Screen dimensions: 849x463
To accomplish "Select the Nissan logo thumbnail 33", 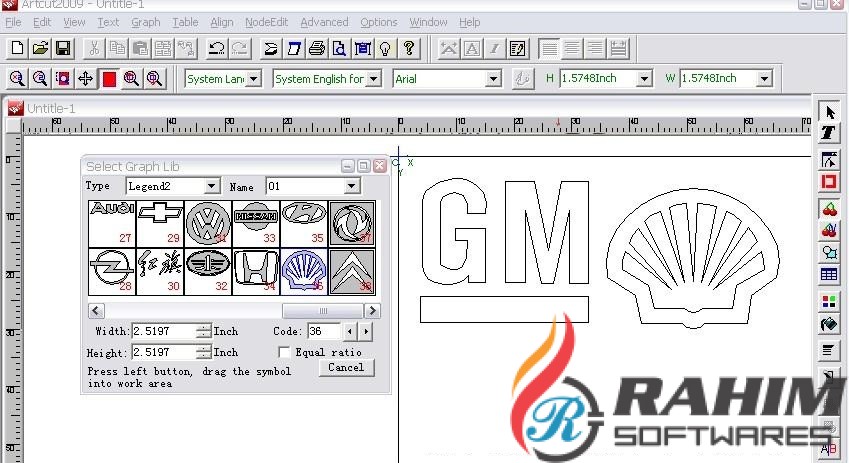I will tap(256, 224).
